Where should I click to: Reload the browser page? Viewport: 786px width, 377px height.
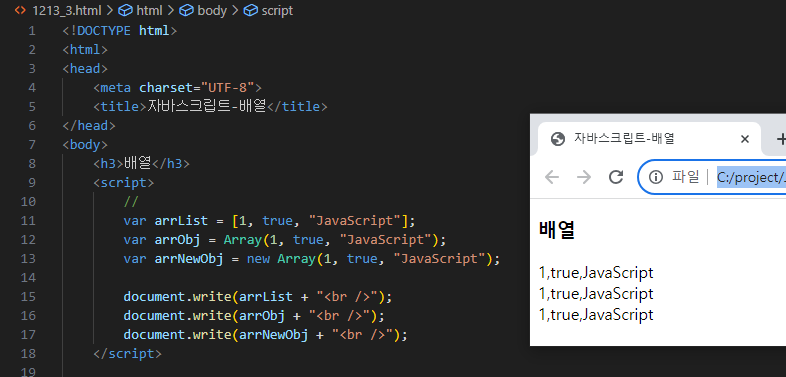tap(616, 177)
